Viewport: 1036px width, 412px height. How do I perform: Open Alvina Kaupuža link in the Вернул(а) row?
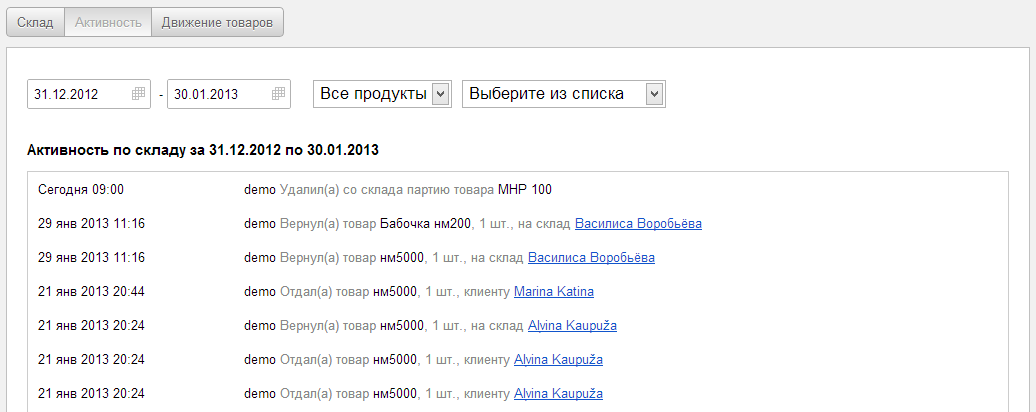click(x=572, y=326)
